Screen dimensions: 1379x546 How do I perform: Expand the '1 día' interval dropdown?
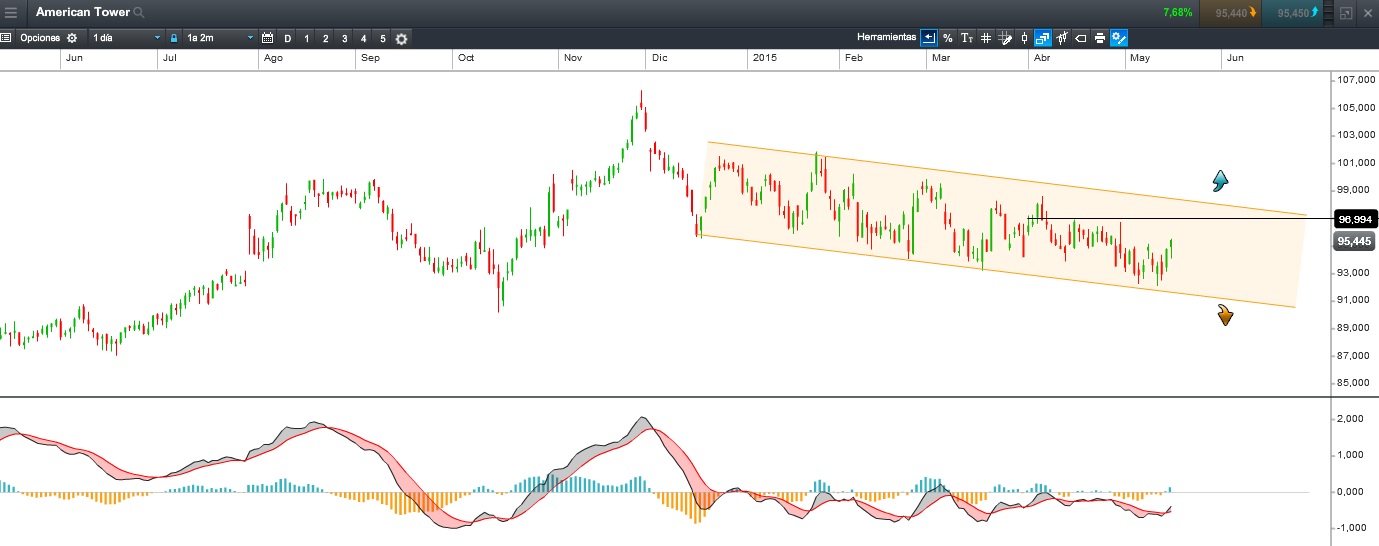pyautogui.click(x=126, y=38)
